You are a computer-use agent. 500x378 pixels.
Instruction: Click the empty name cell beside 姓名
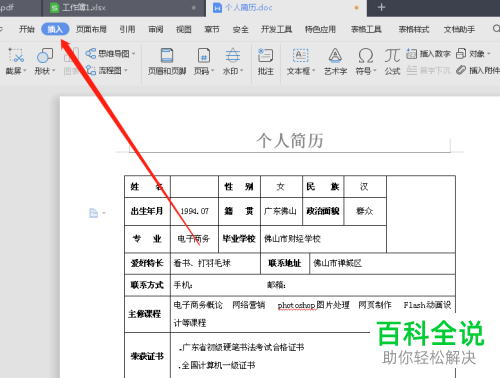click(194, 186)
